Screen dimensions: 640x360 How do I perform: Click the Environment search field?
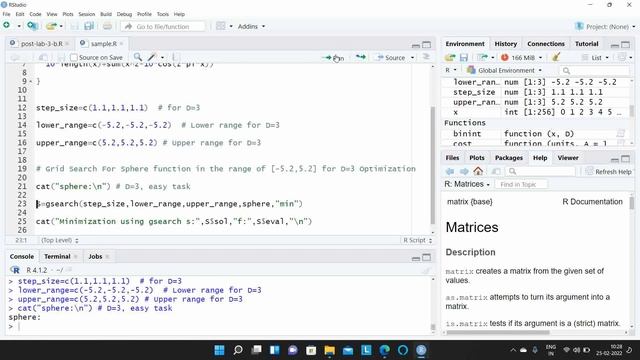(594, 71)
